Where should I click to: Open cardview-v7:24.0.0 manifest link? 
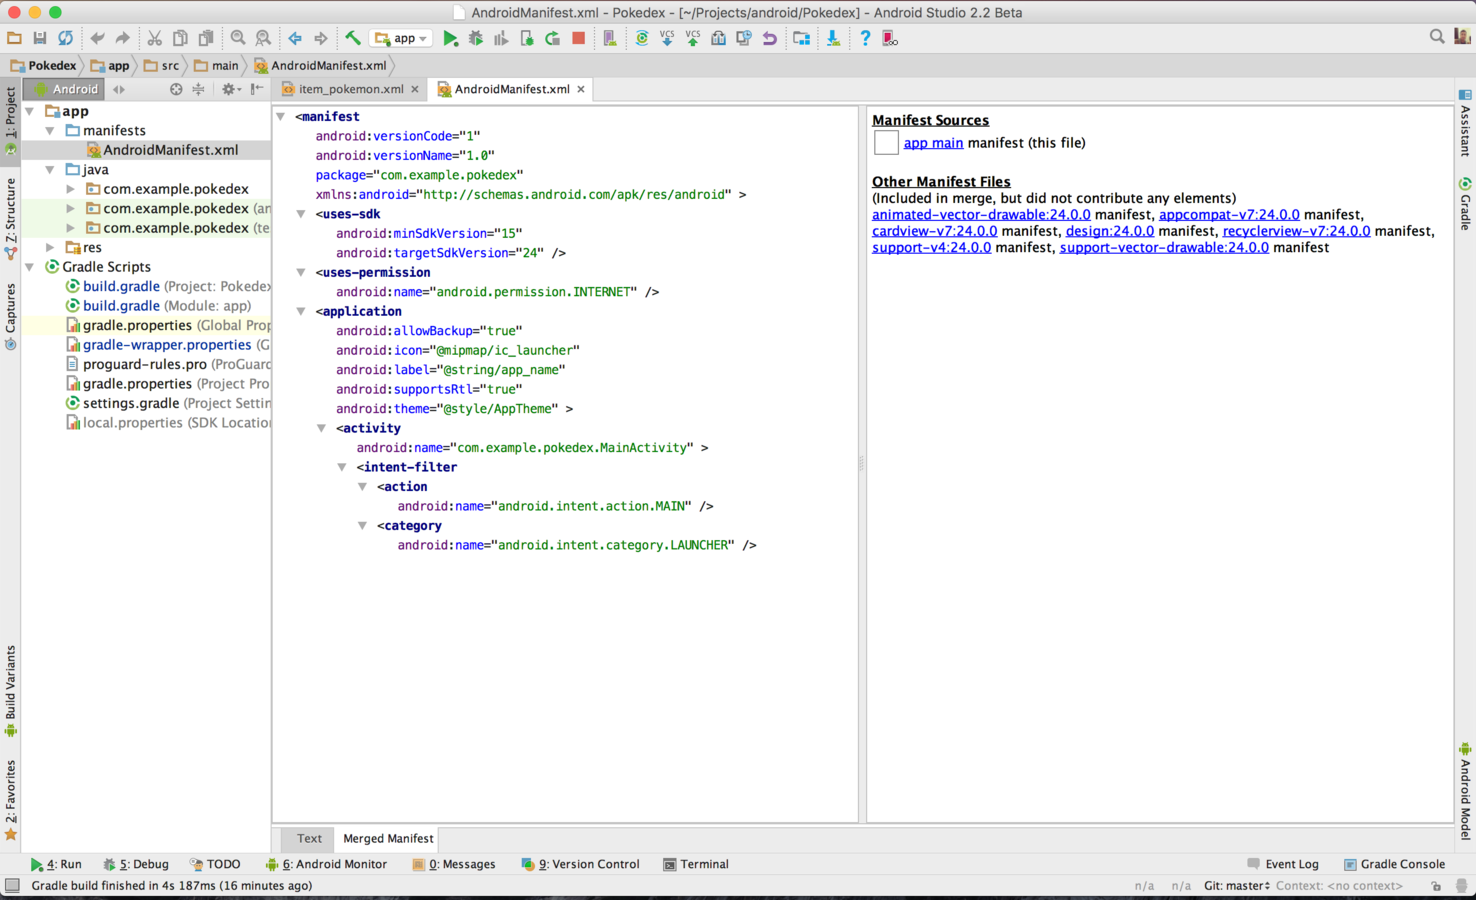pyautogui.click(x=934, y=231)
